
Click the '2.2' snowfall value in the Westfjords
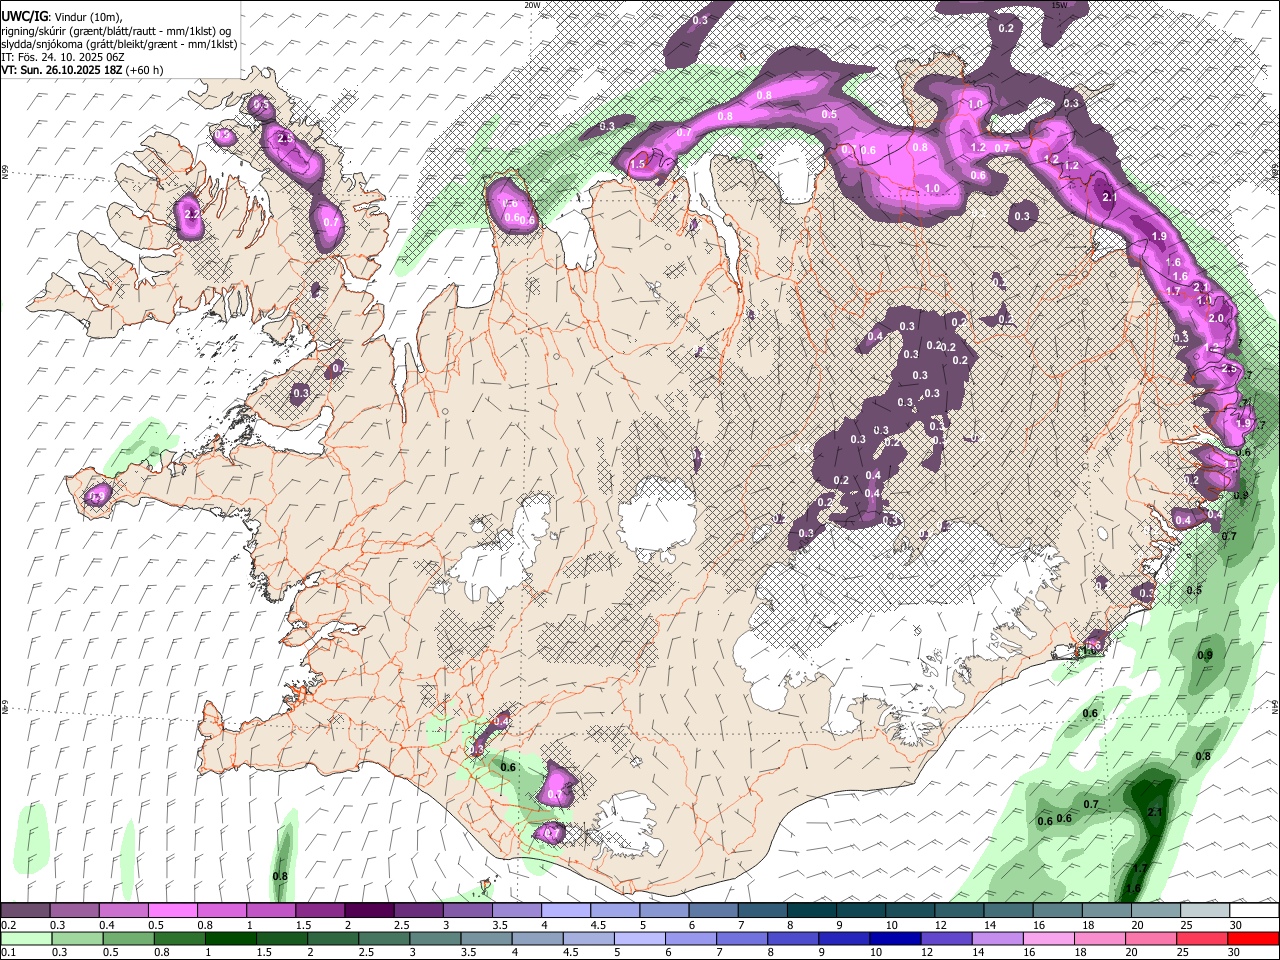pos(190,214)
